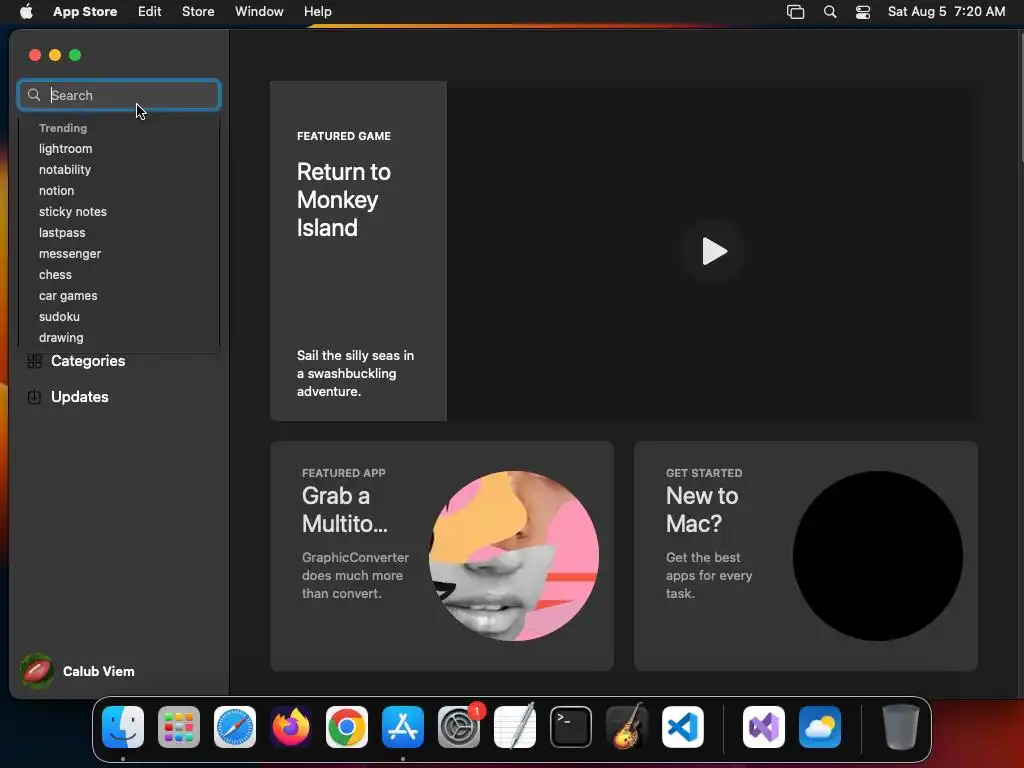This screenshot has width=1024, height=768.
Task: Open the Trash in the Dock
Action: click(901, 727)
